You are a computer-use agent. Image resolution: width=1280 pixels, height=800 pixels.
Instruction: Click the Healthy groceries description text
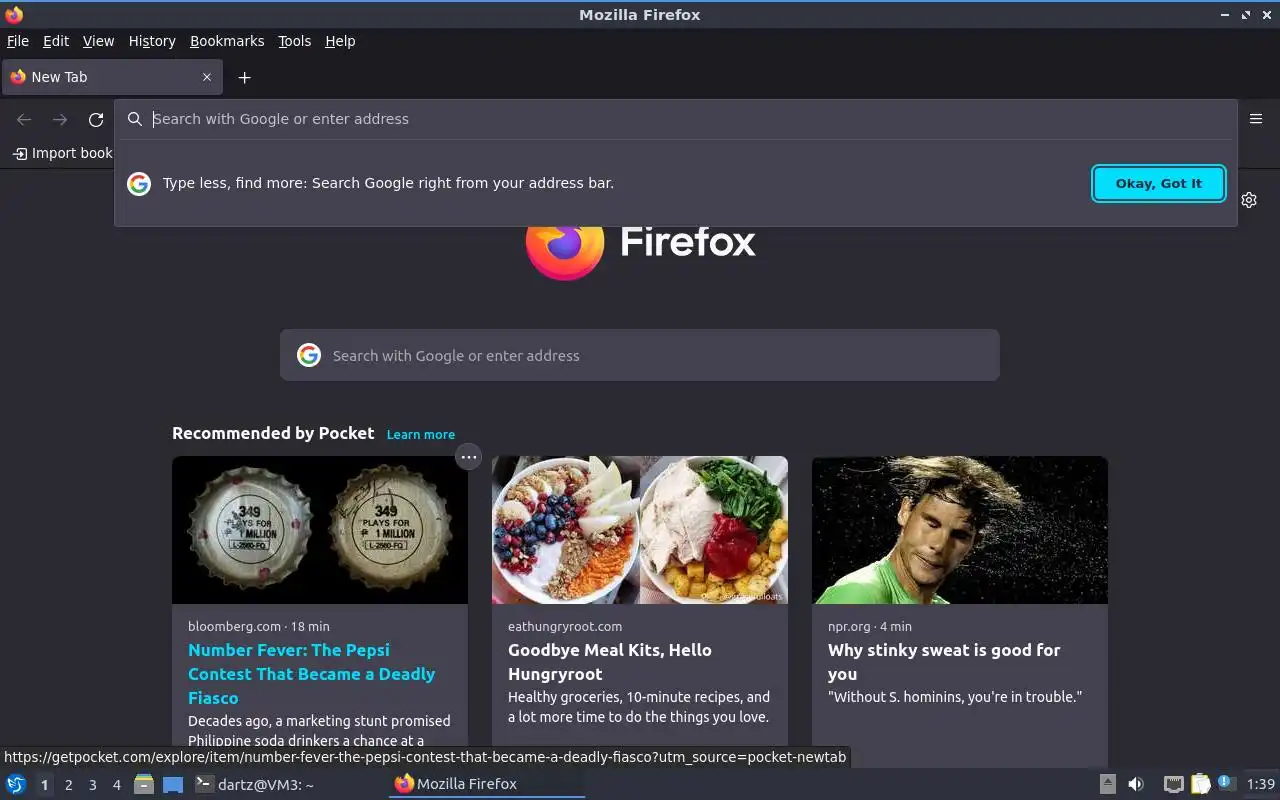click(x=639, y=707)
